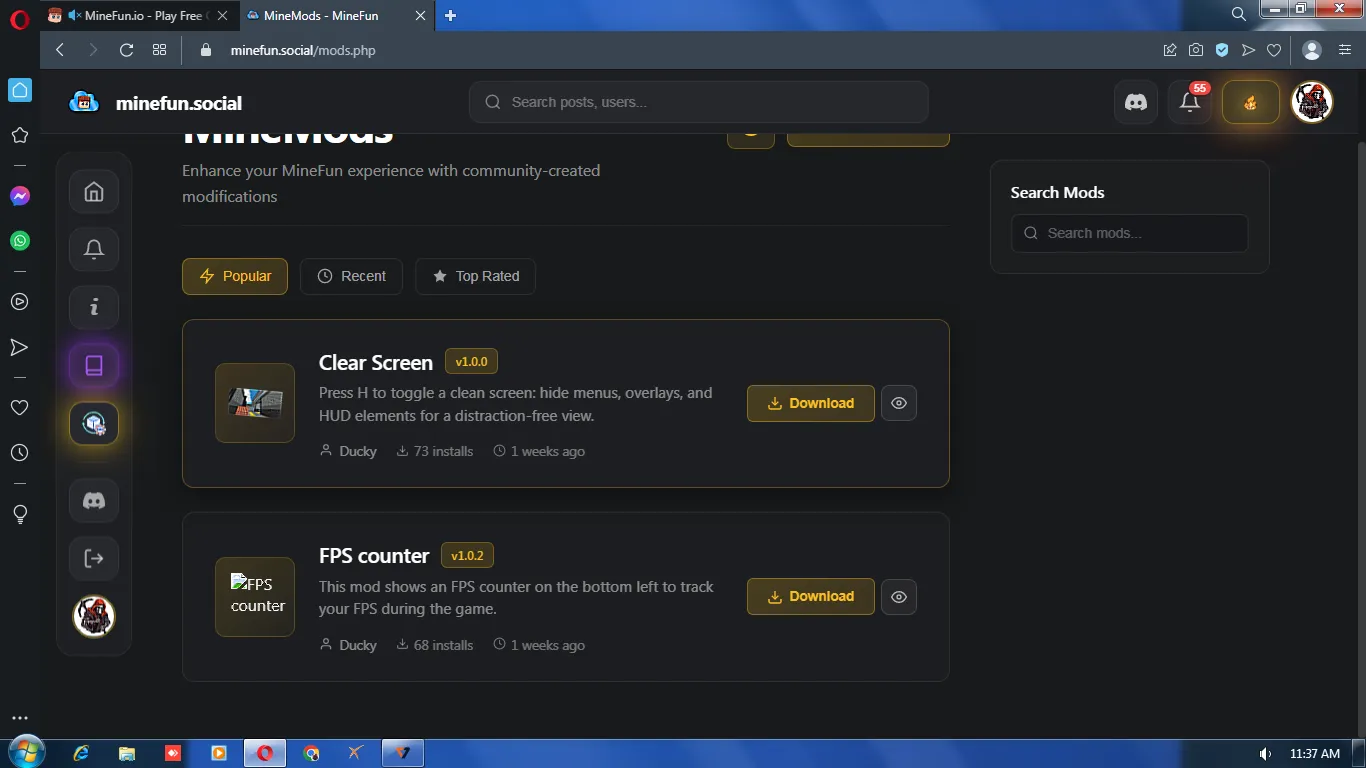This screenshot has width=1366, height=768.
Task: Download the FPS counter mod
Action: [x=811, y=596]
